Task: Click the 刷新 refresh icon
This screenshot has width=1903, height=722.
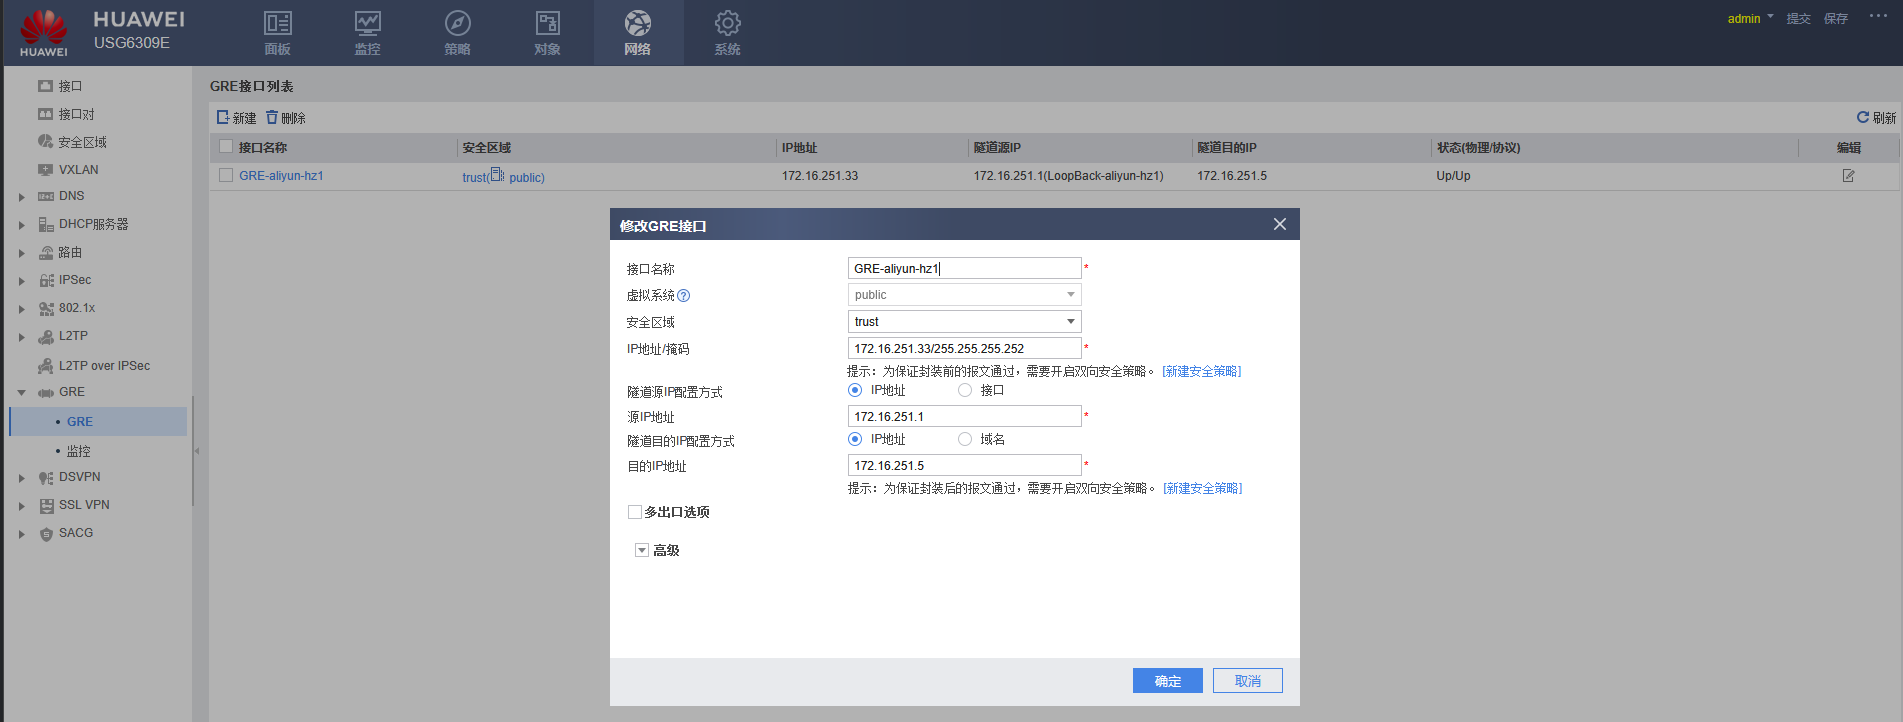Action: 1863,118
